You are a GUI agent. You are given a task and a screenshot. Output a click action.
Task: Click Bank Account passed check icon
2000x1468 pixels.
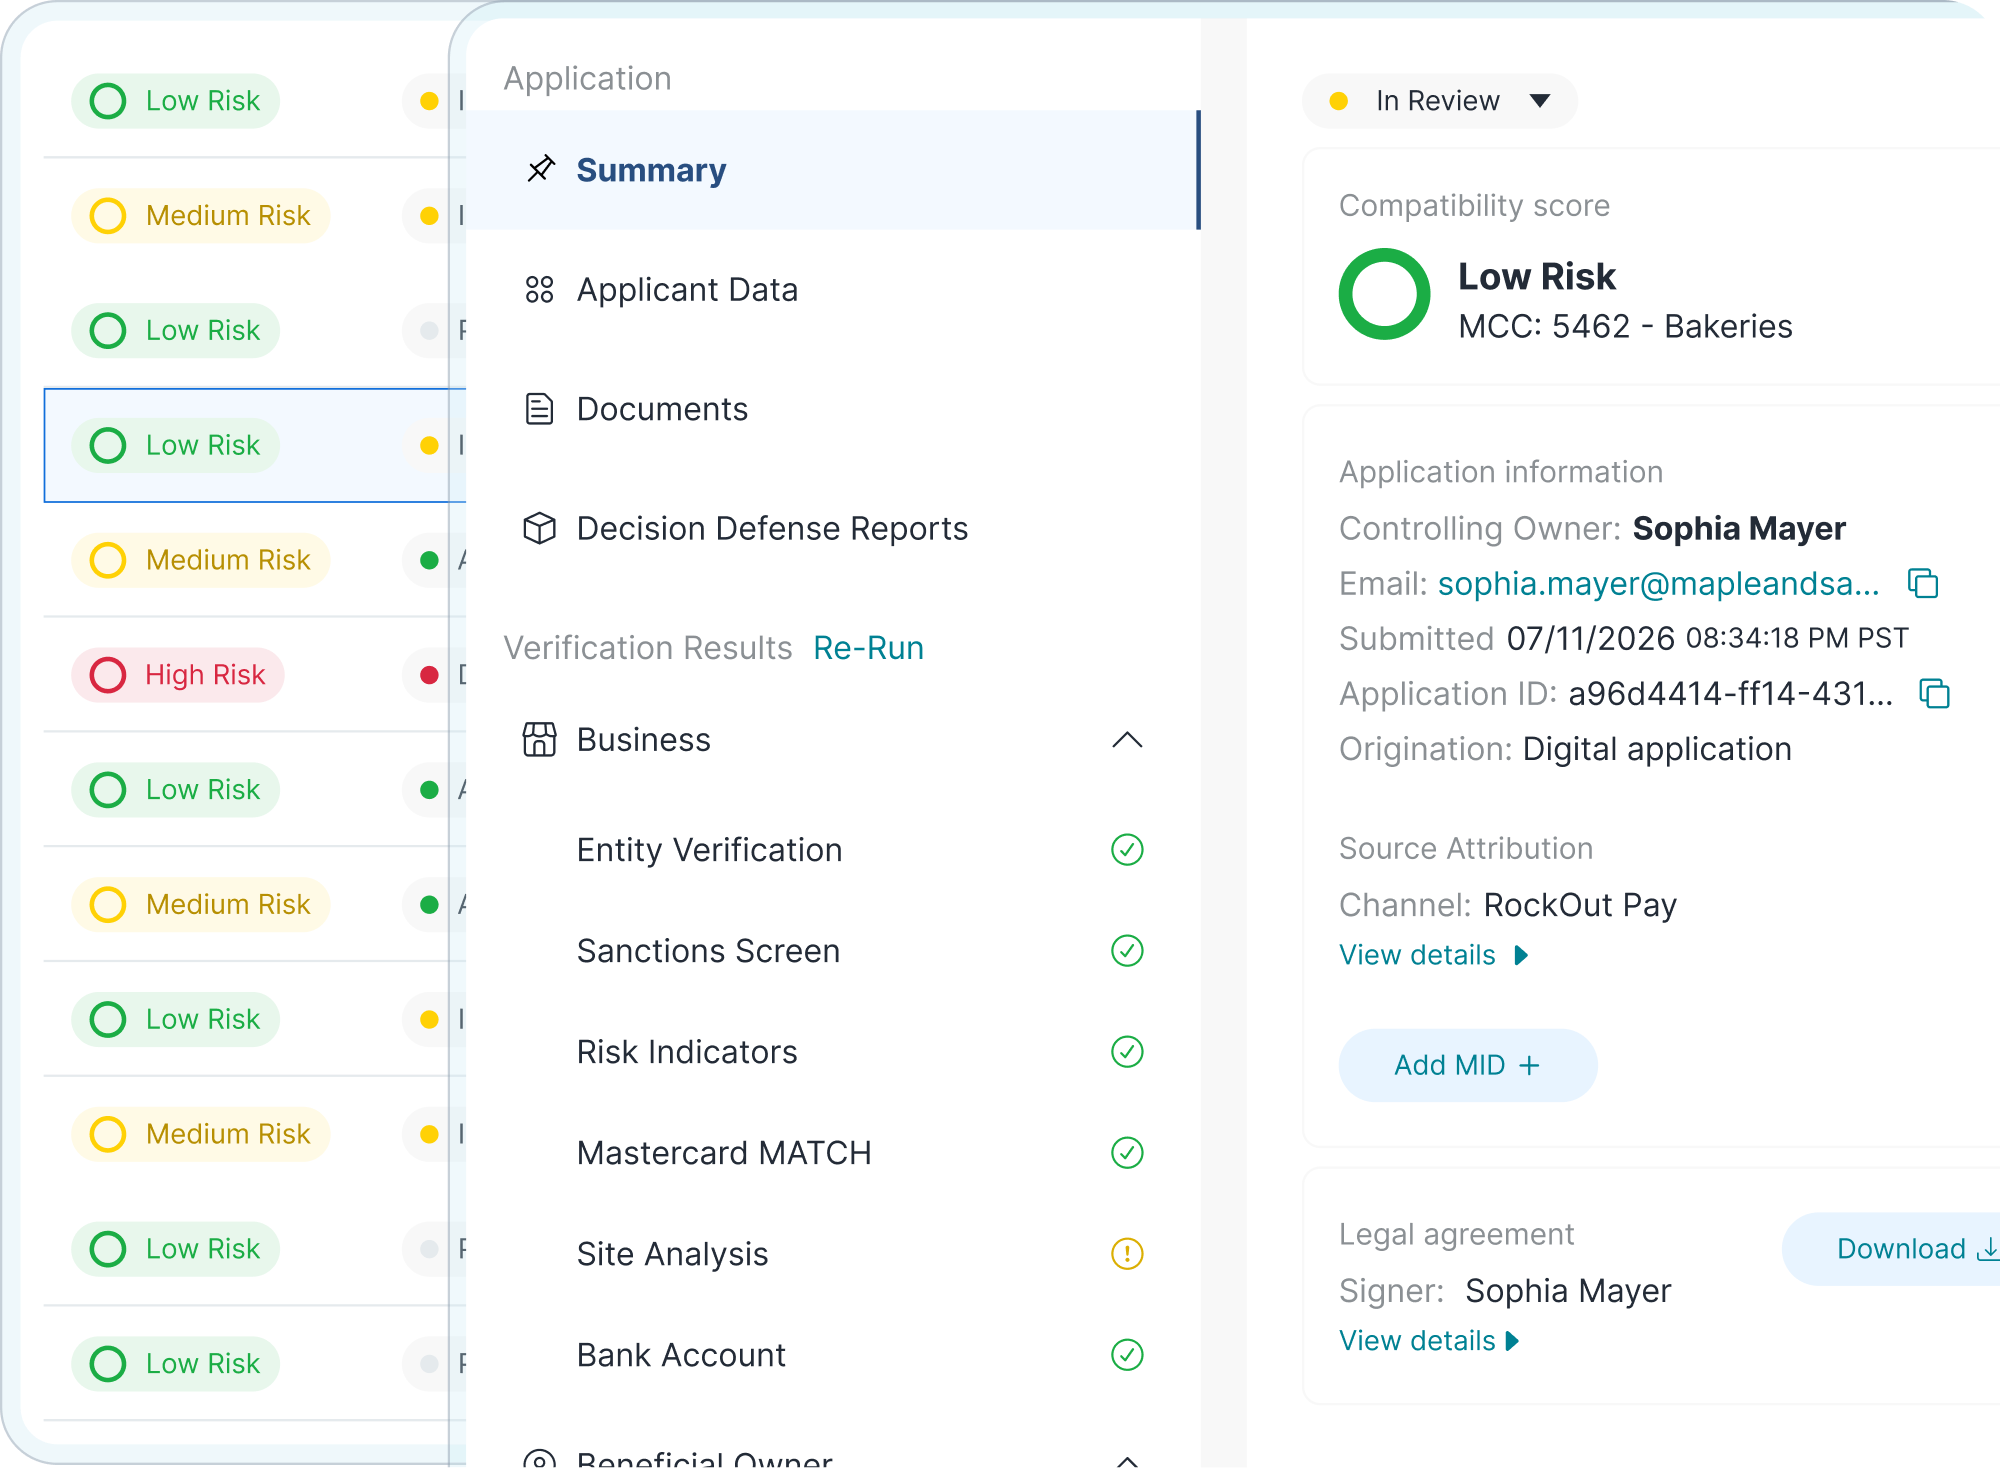point(1127,1355)
